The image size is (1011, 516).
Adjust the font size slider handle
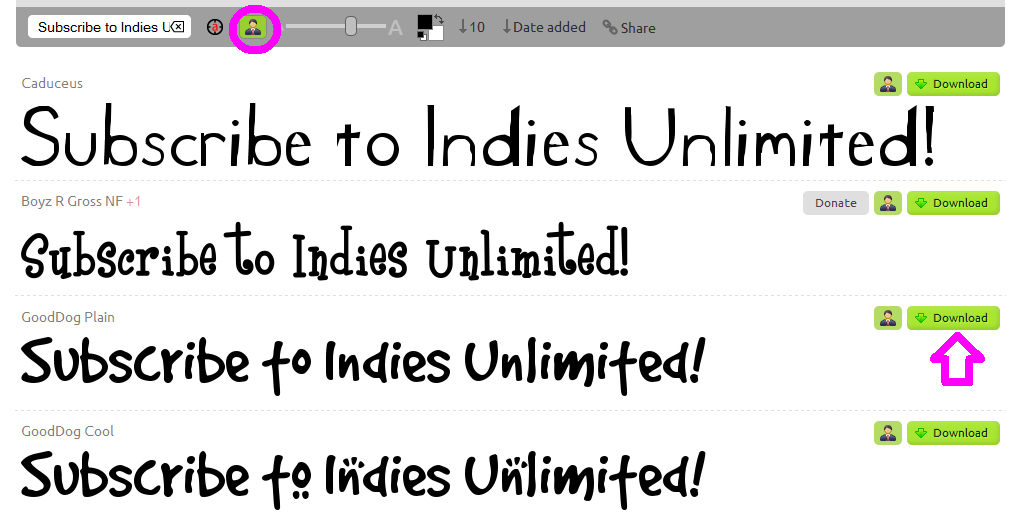click(x=350, y=26)
